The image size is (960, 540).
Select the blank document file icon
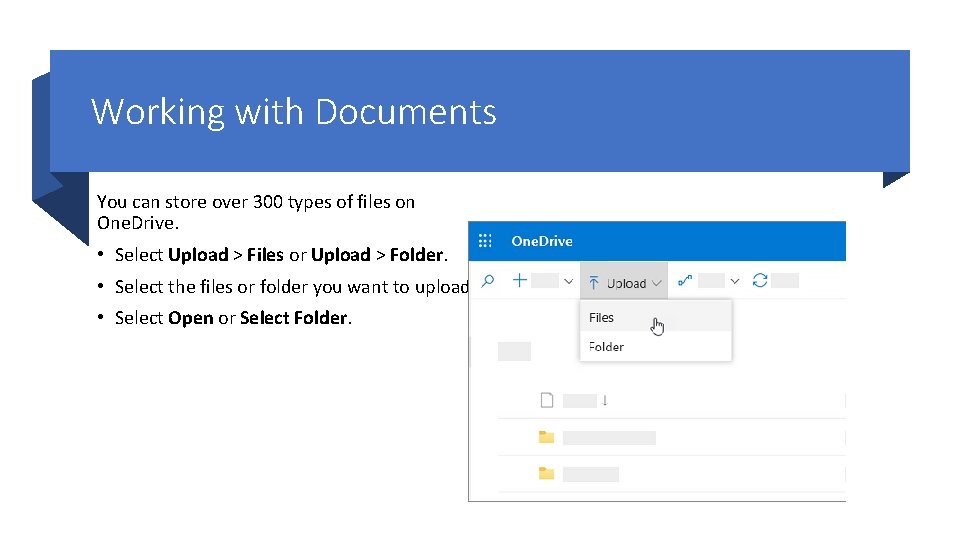tap(547, 400)
